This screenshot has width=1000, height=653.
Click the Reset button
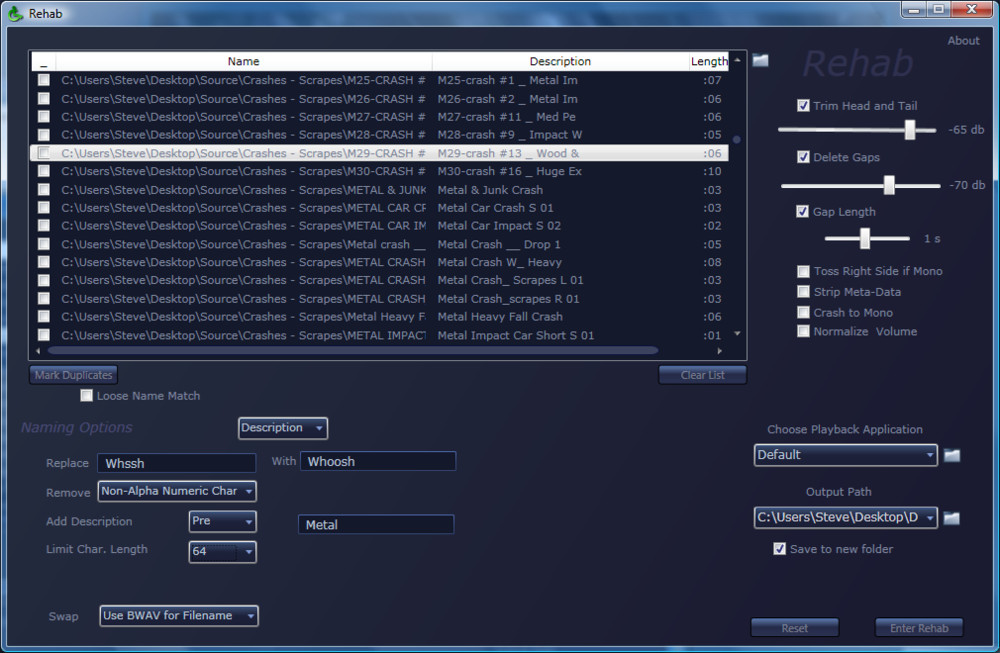pos(795,628)
